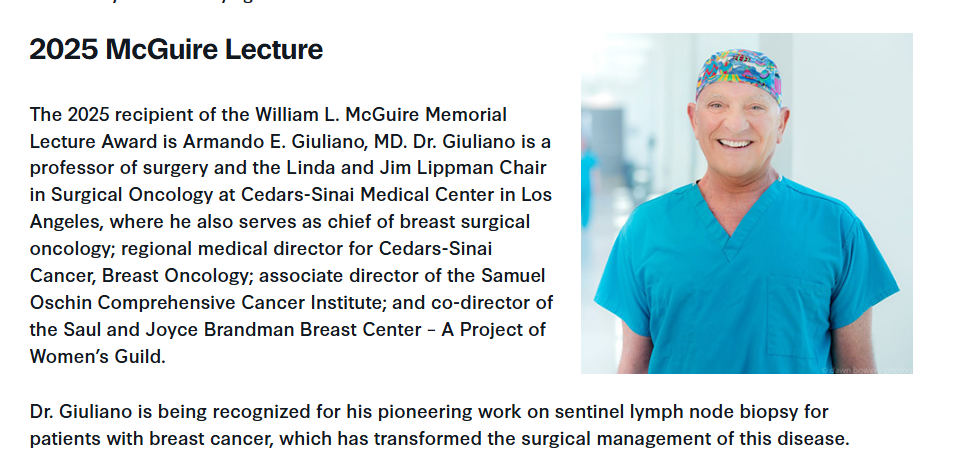The image size is (972, 460).
Task: Click the words "Linda and Jim Lippman Chair"
Action: pyautogui.click(x=433, y=167)
